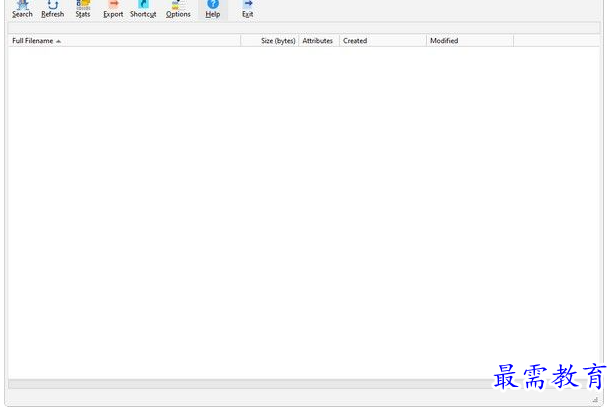Open the Options settings
Viewport: 615px width, 408px height.
178,9
